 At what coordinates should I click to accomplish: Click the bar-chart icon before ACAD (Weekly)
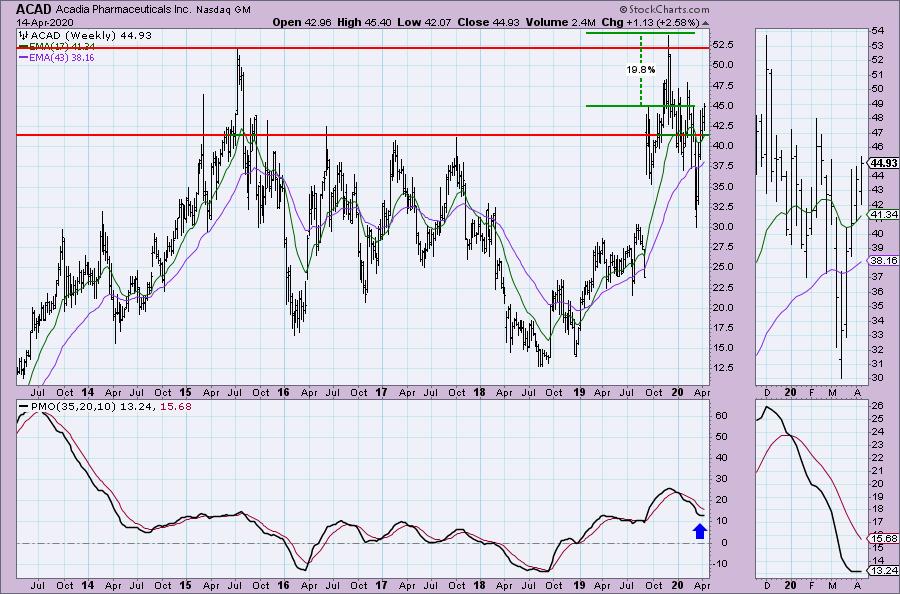click(24, 35)
